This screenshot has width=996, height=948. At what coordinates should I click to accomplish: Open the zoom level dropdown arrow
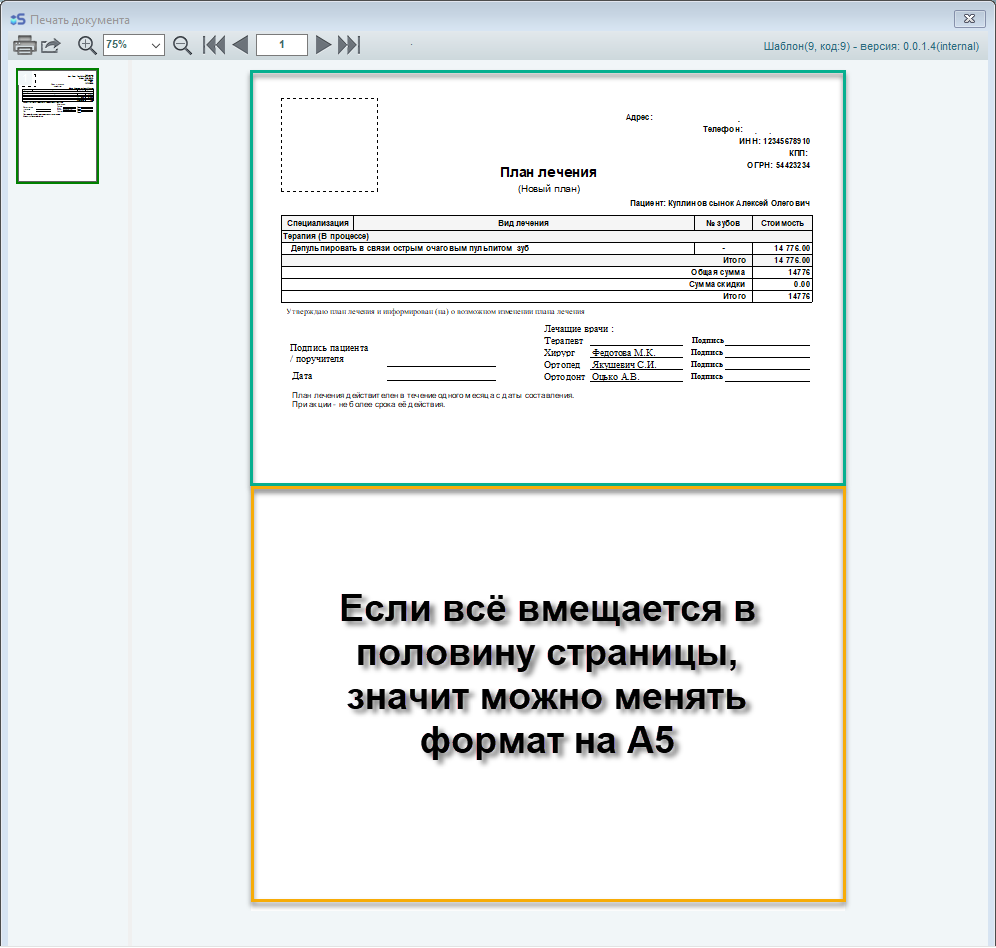tap(155, 45)
